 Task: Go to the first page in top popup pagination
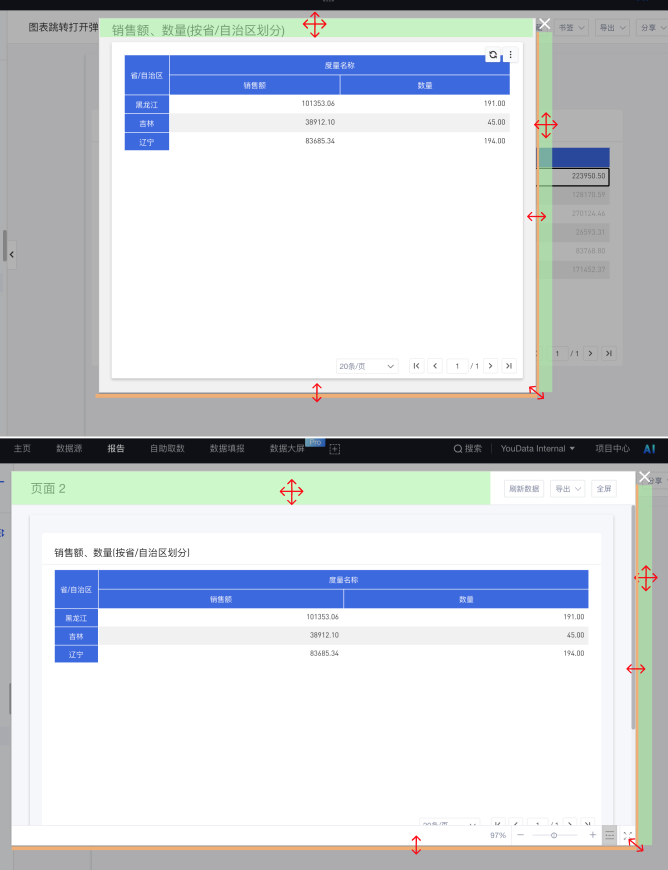click(416, 366)
